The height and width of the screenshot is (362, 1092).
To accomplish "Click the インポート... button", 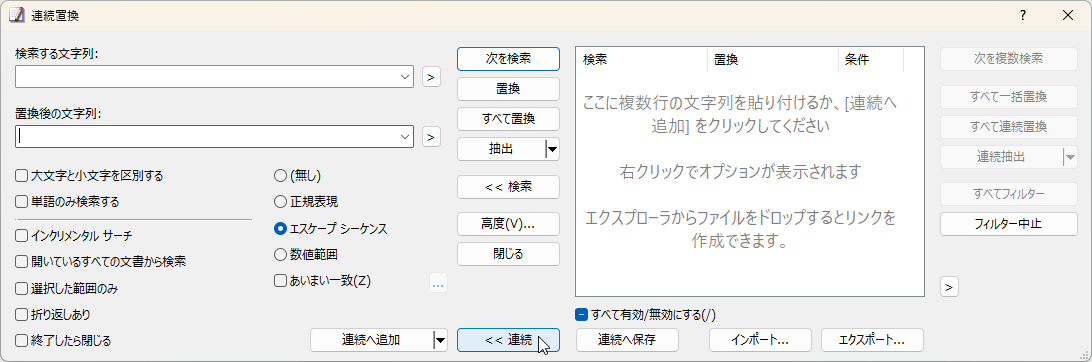I will [760, 340].
